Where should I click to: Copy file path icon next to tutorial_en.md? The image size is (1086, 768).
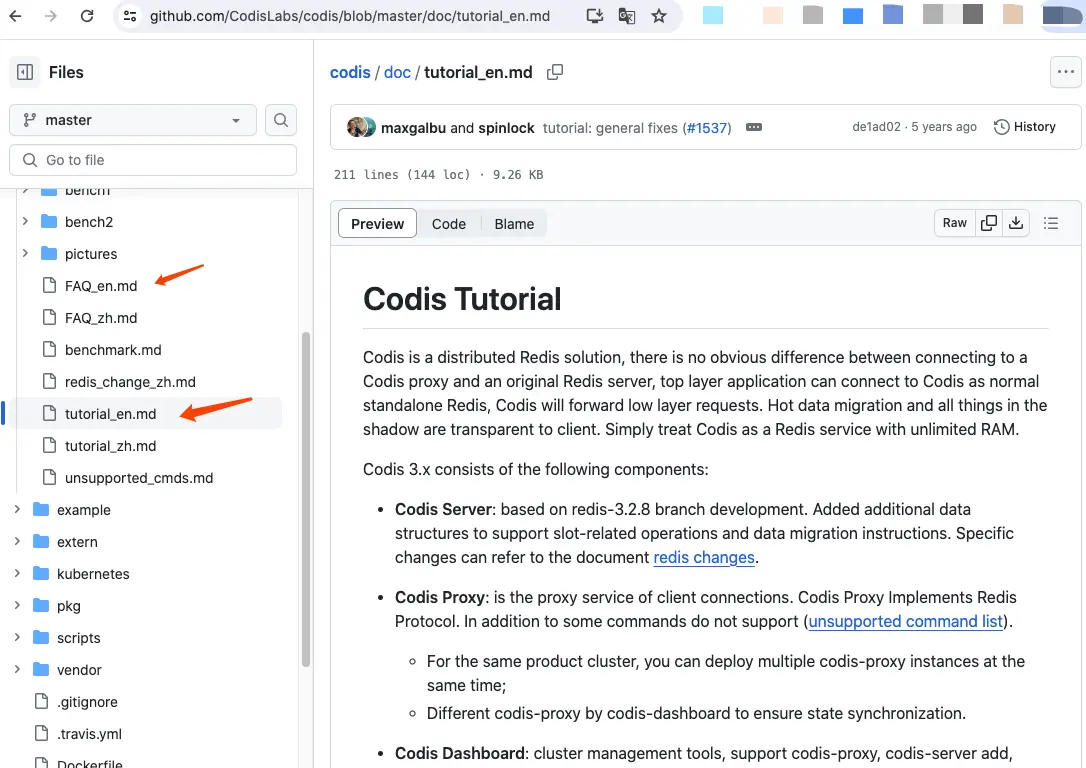click(555, 72)
